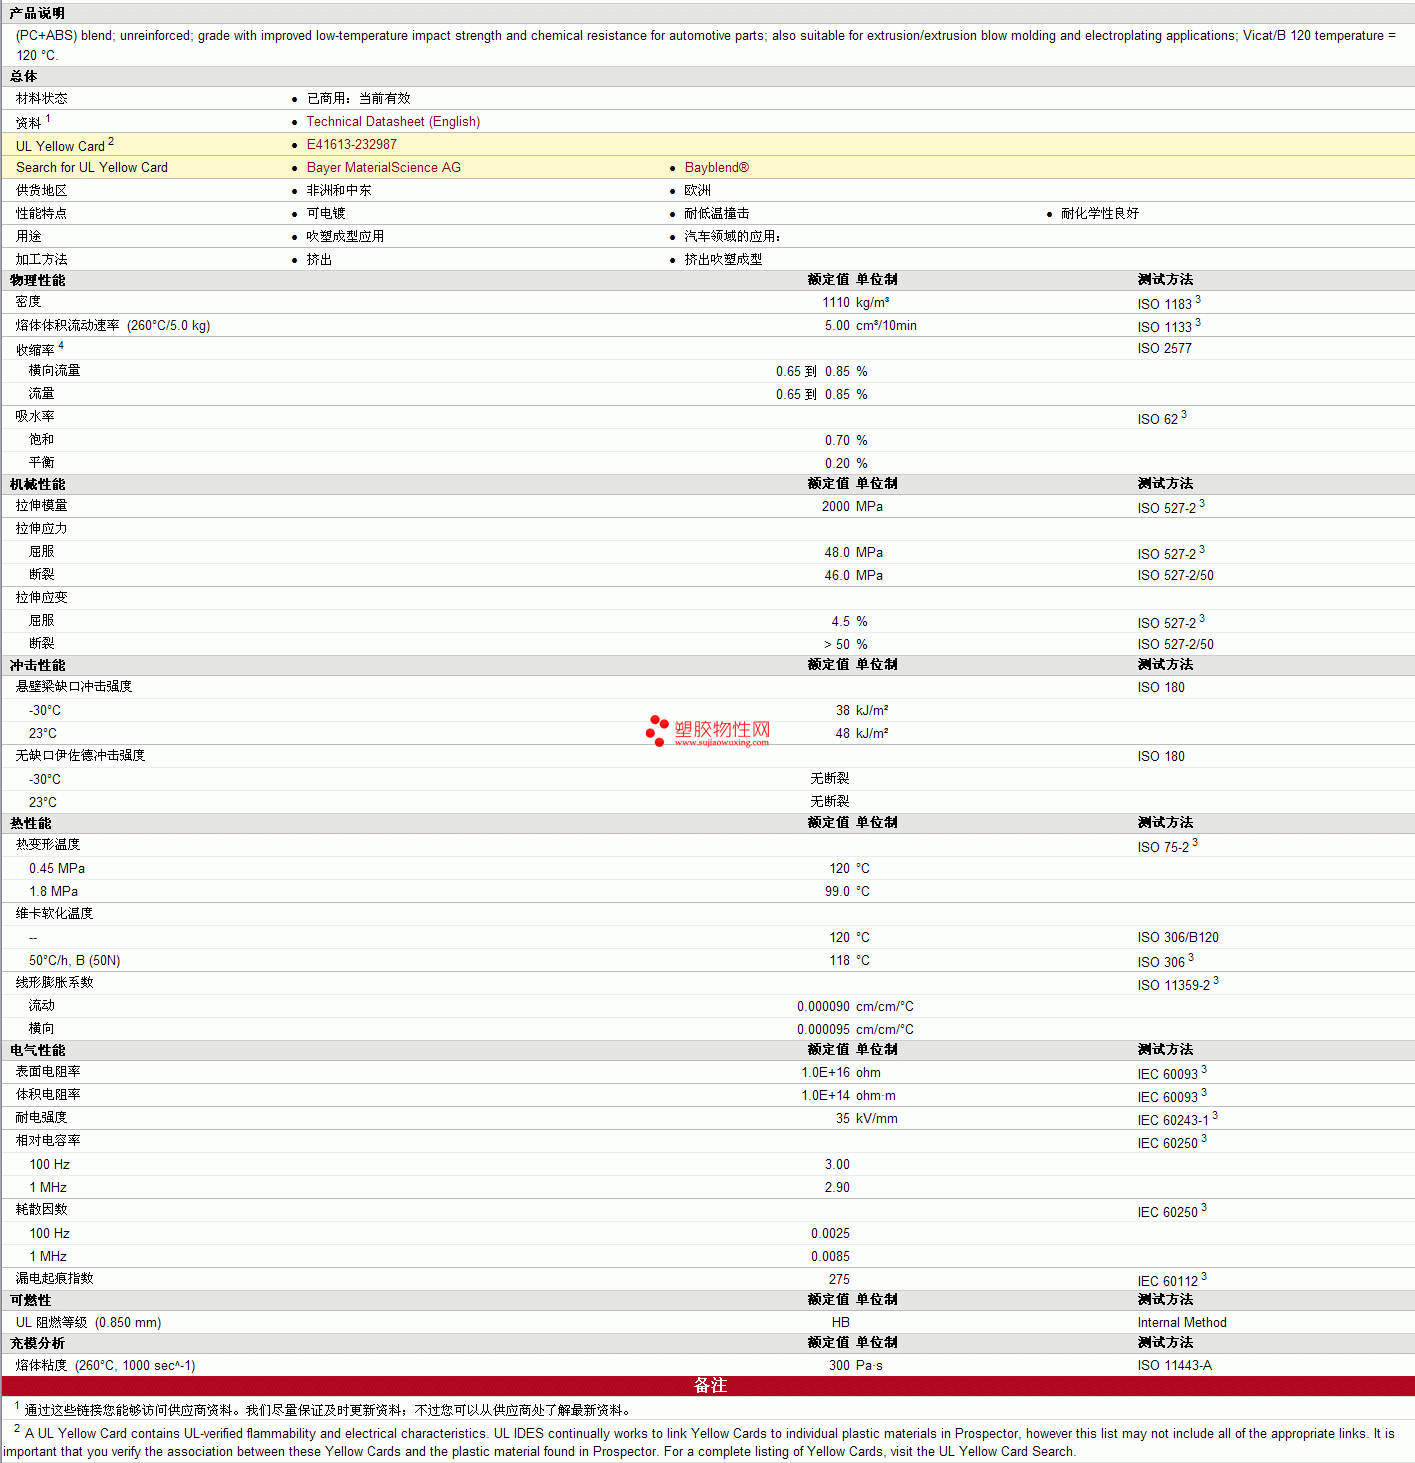This screenshot has width=1415, height=1463.
Task: Click the 可燃性 section header
Action: 30,1300
